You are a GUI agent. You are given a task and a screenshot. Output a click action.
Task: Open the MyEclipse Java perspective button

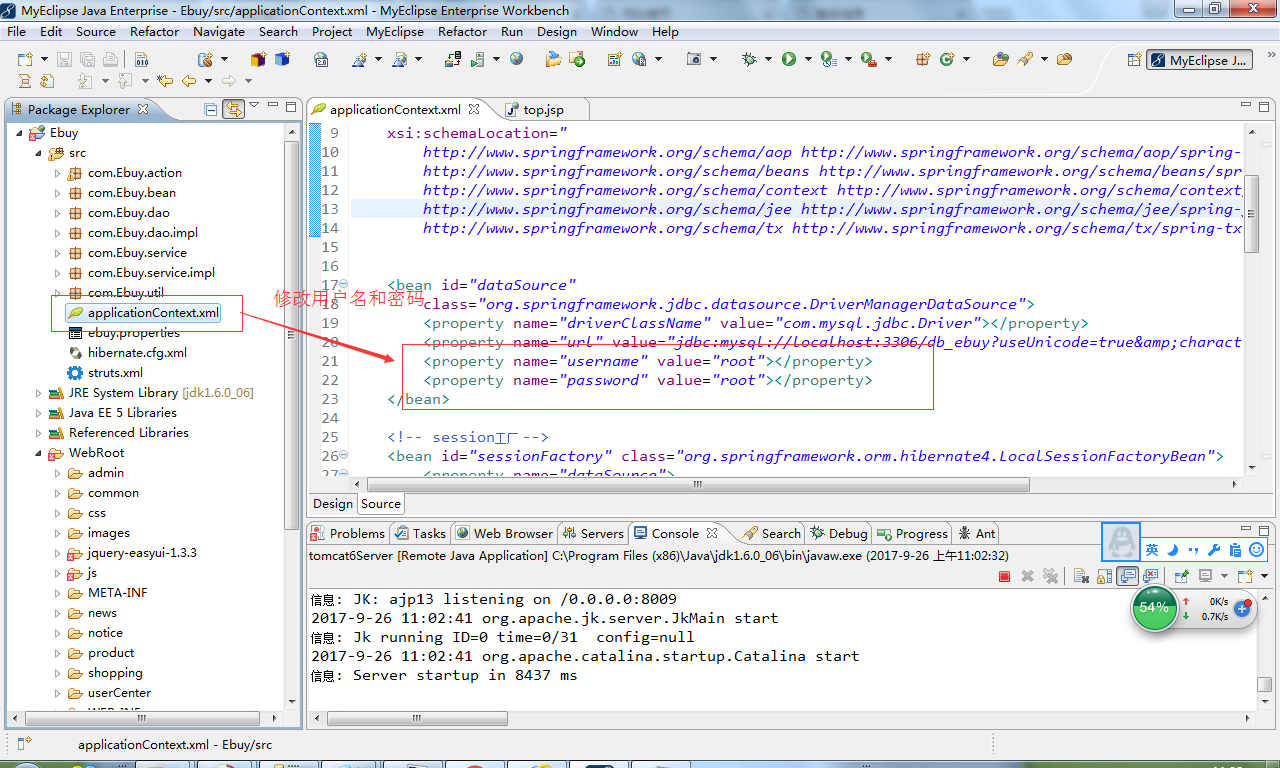tap(1200, 60)
